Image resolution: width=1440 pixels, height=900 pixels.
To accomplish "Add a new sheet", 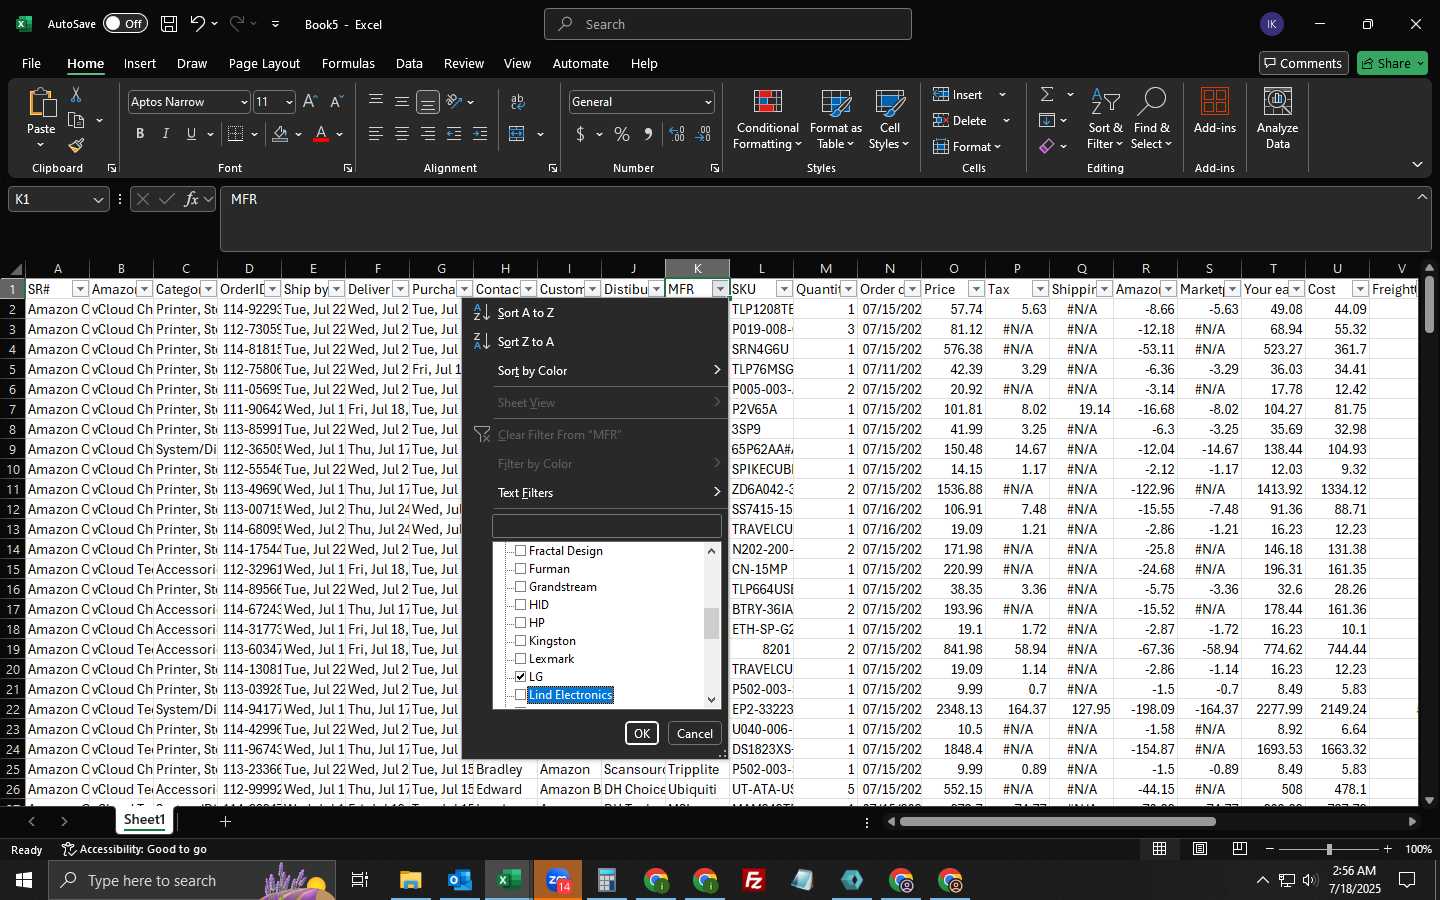I will coord(225,821).
